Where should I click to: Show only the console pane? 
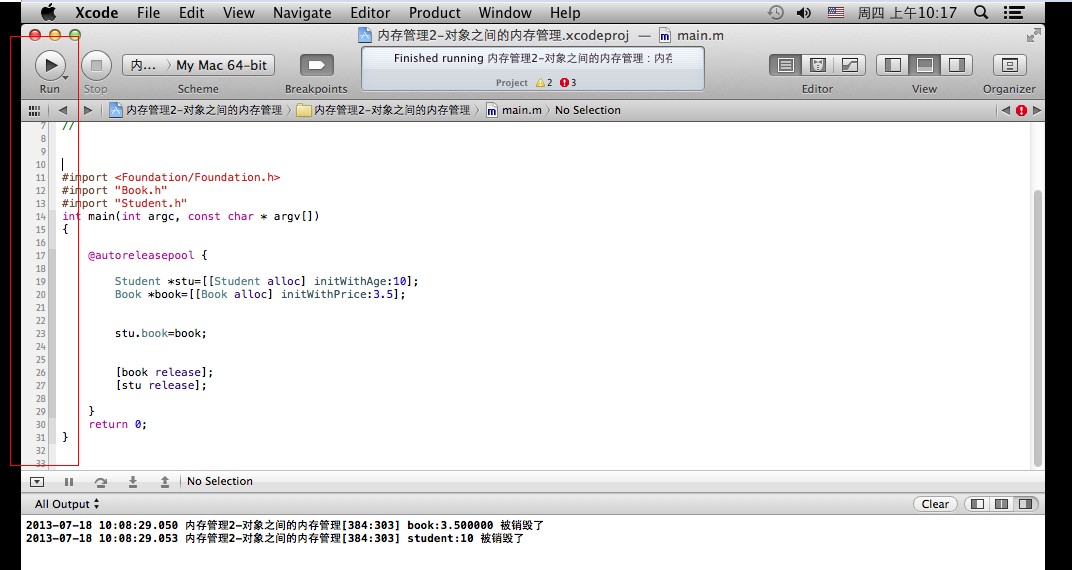point(1026,504)
